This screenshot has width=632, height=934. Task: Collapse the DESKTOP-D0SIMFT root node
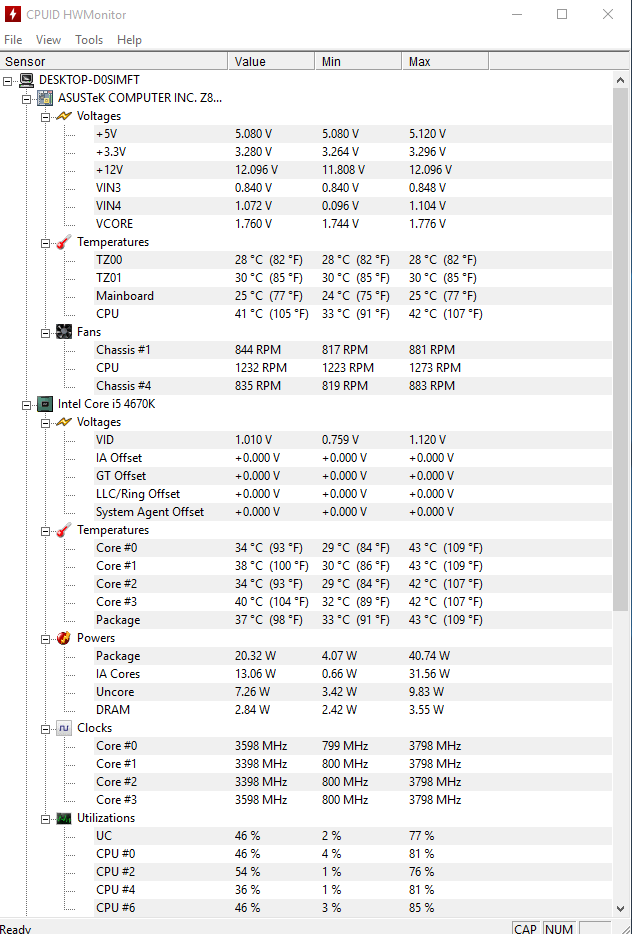coord(8,80)
